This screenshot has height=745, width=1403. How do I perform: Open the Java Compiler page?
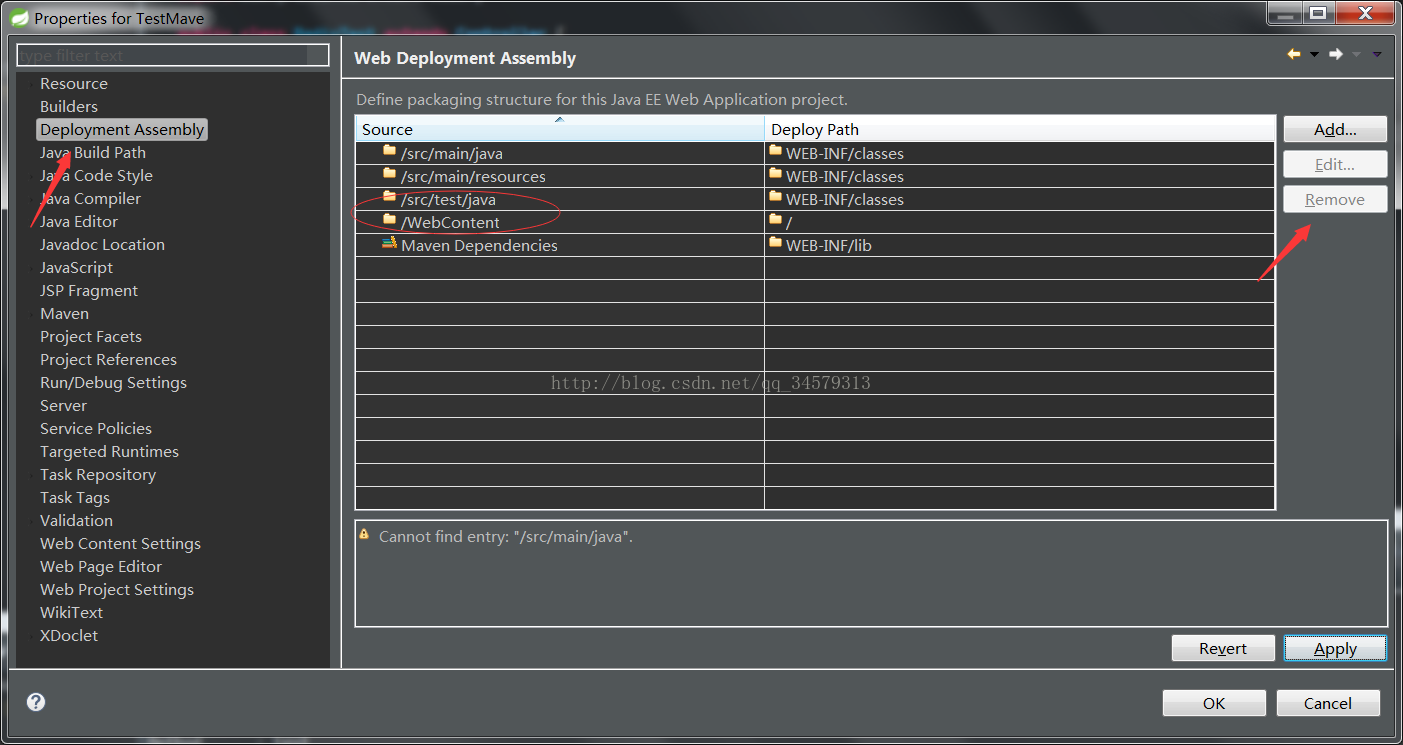click(x=90, y=199)
